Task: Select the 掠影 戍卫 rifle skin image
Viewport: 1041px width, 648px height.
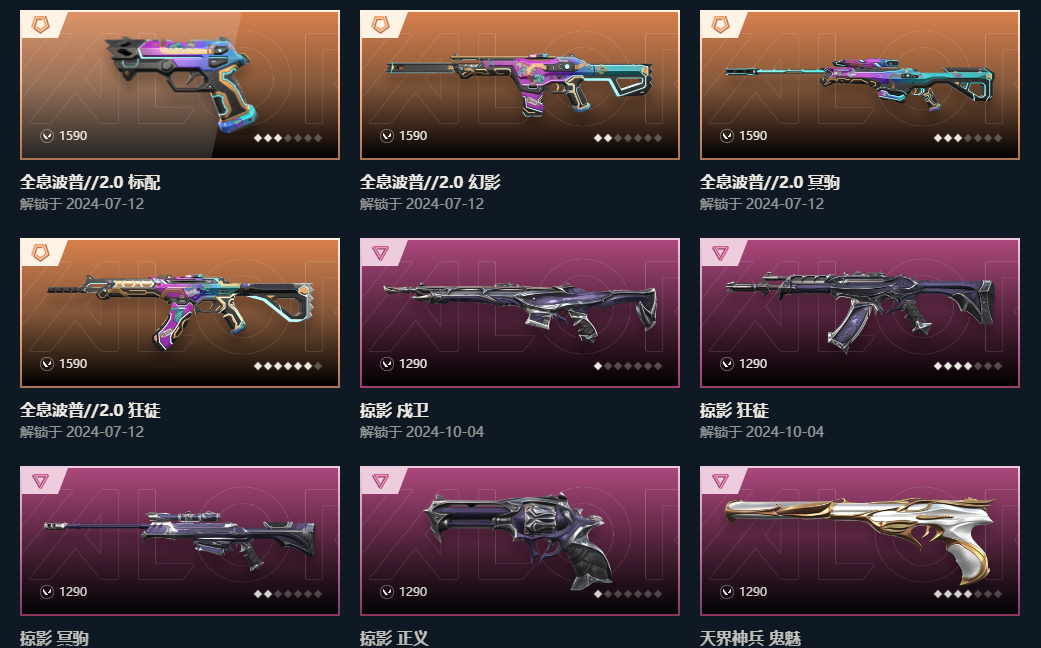Action: click(520, 313)
